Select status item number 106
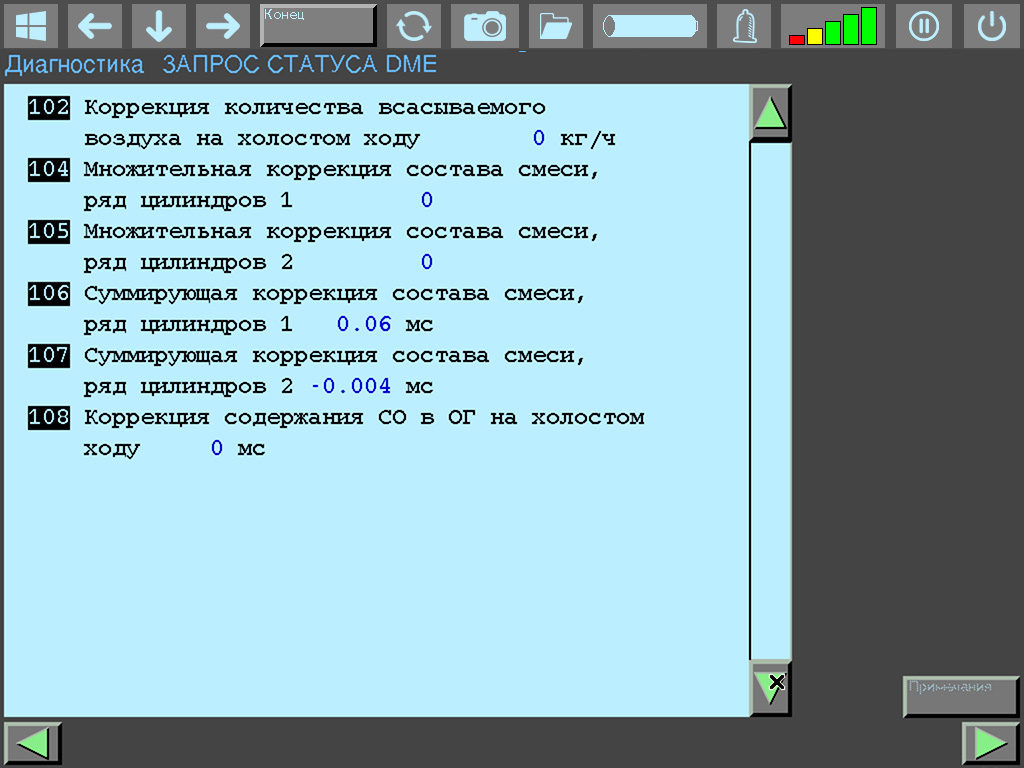 (x=49, y=294)
